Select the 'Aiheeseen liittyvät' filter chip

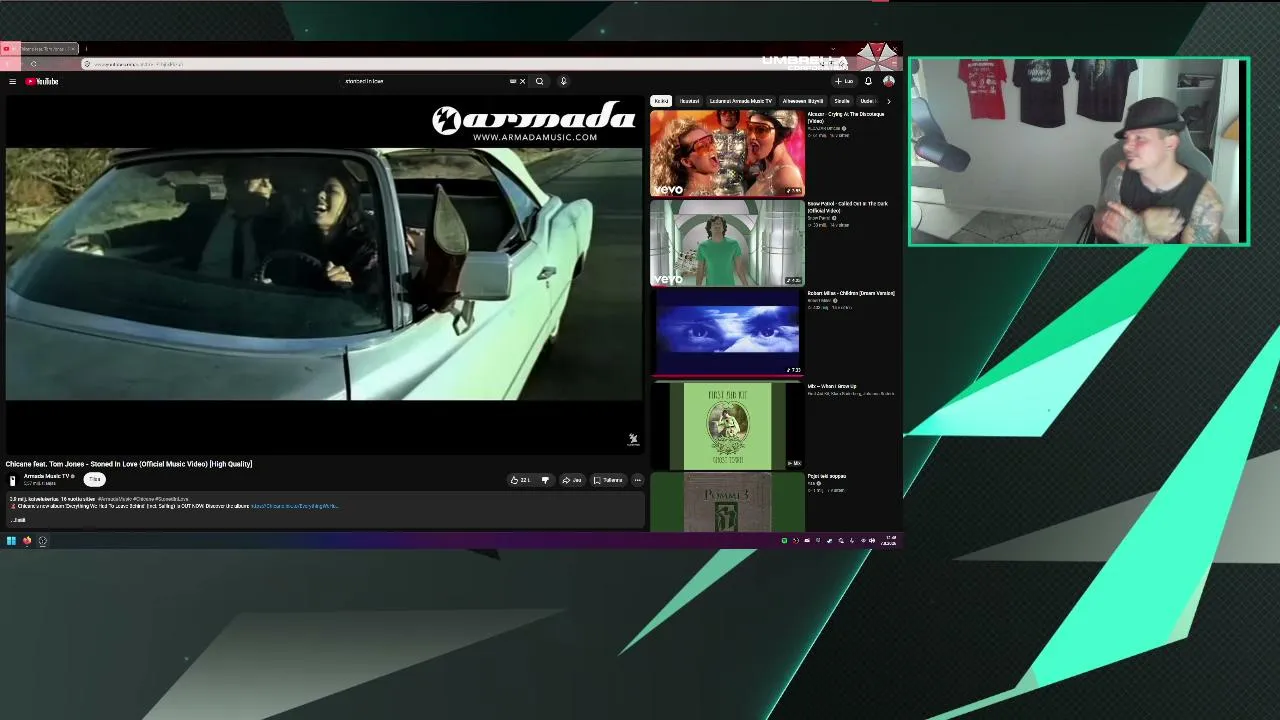(803, 101)
